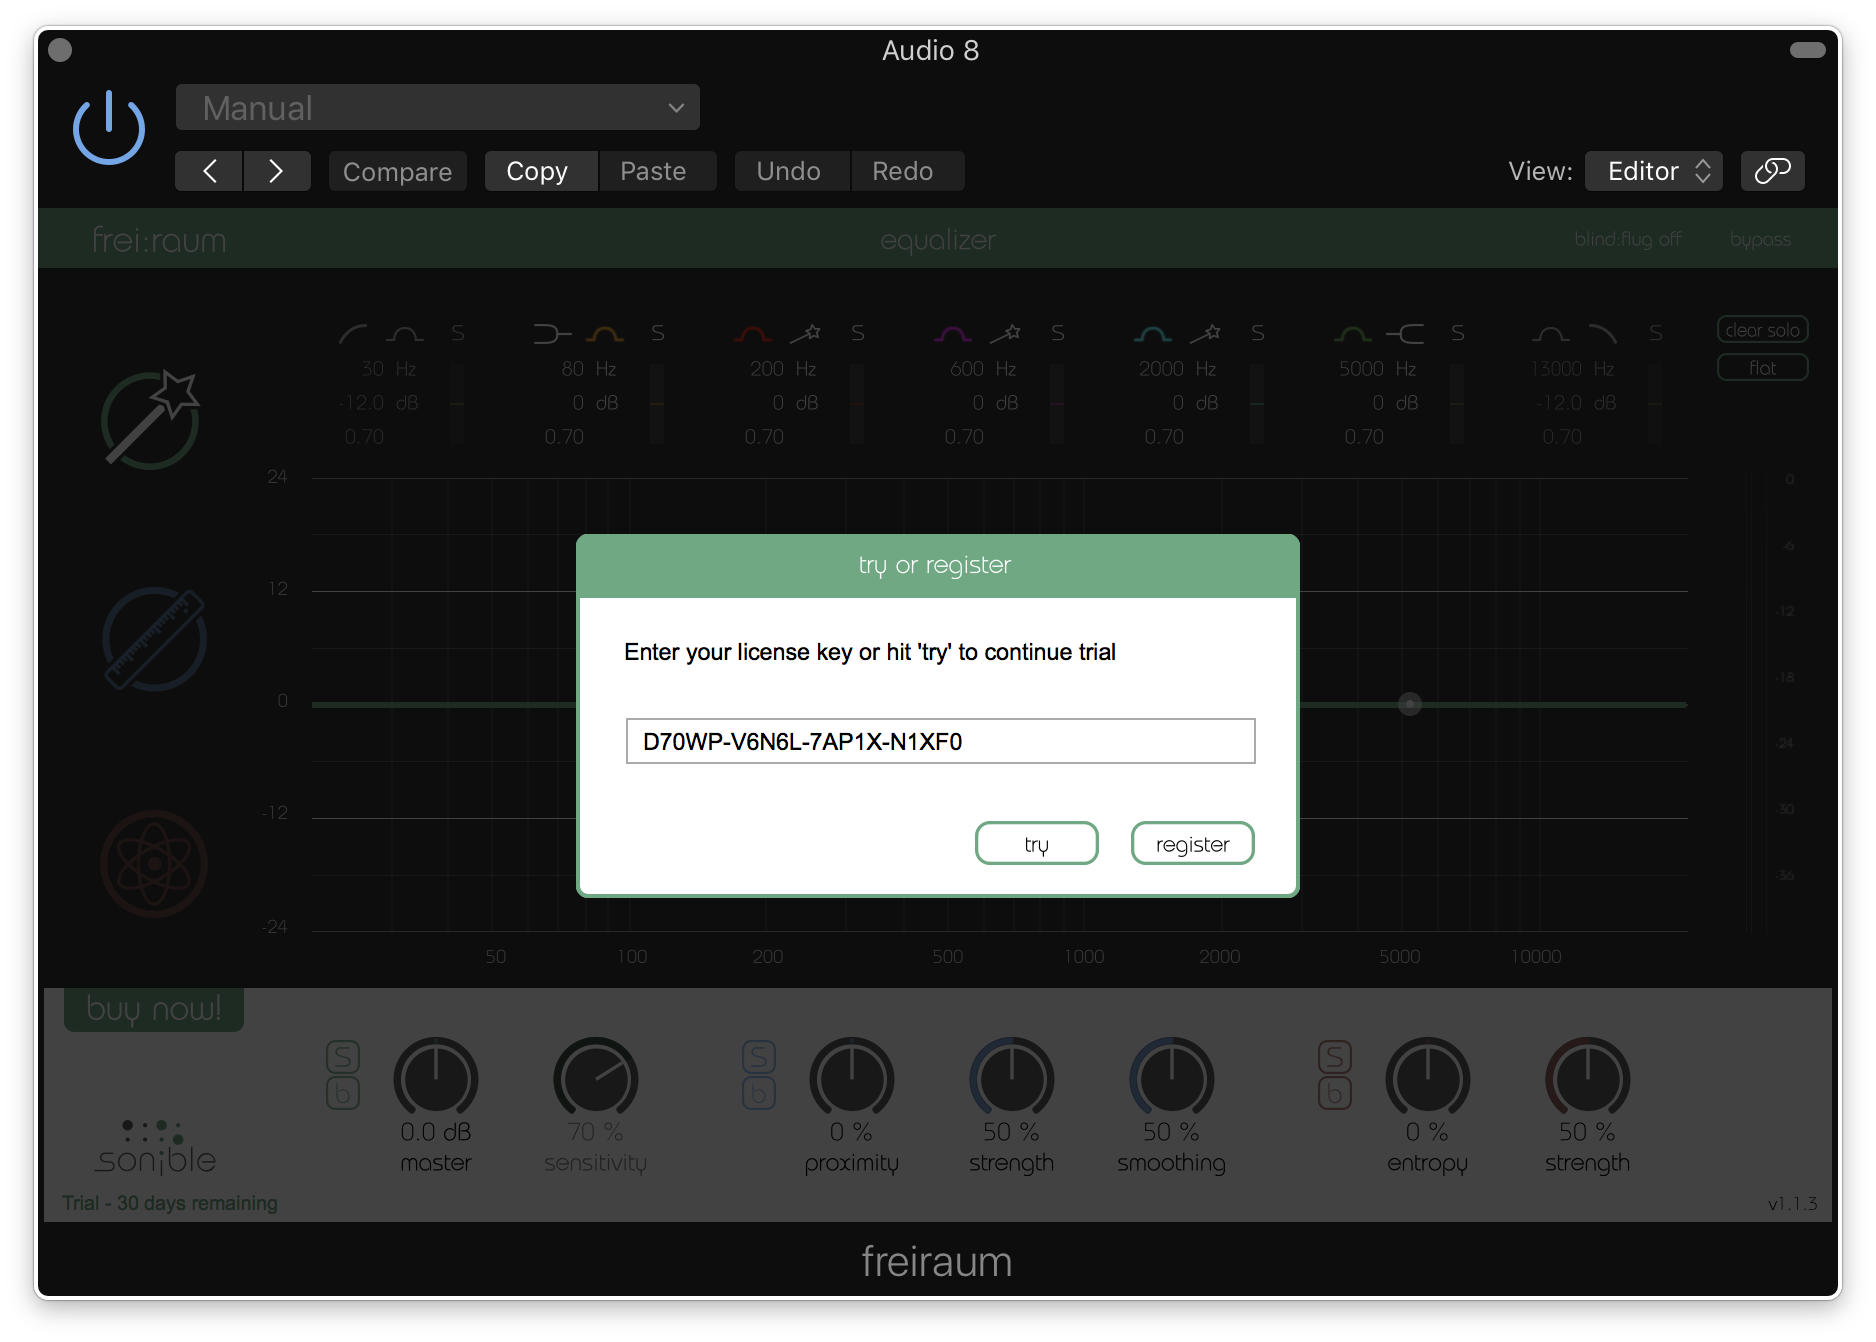Viewport: 1876px width, 1342px height.
Task: Click the buy now! button
Action: (x=154, y=1009)
